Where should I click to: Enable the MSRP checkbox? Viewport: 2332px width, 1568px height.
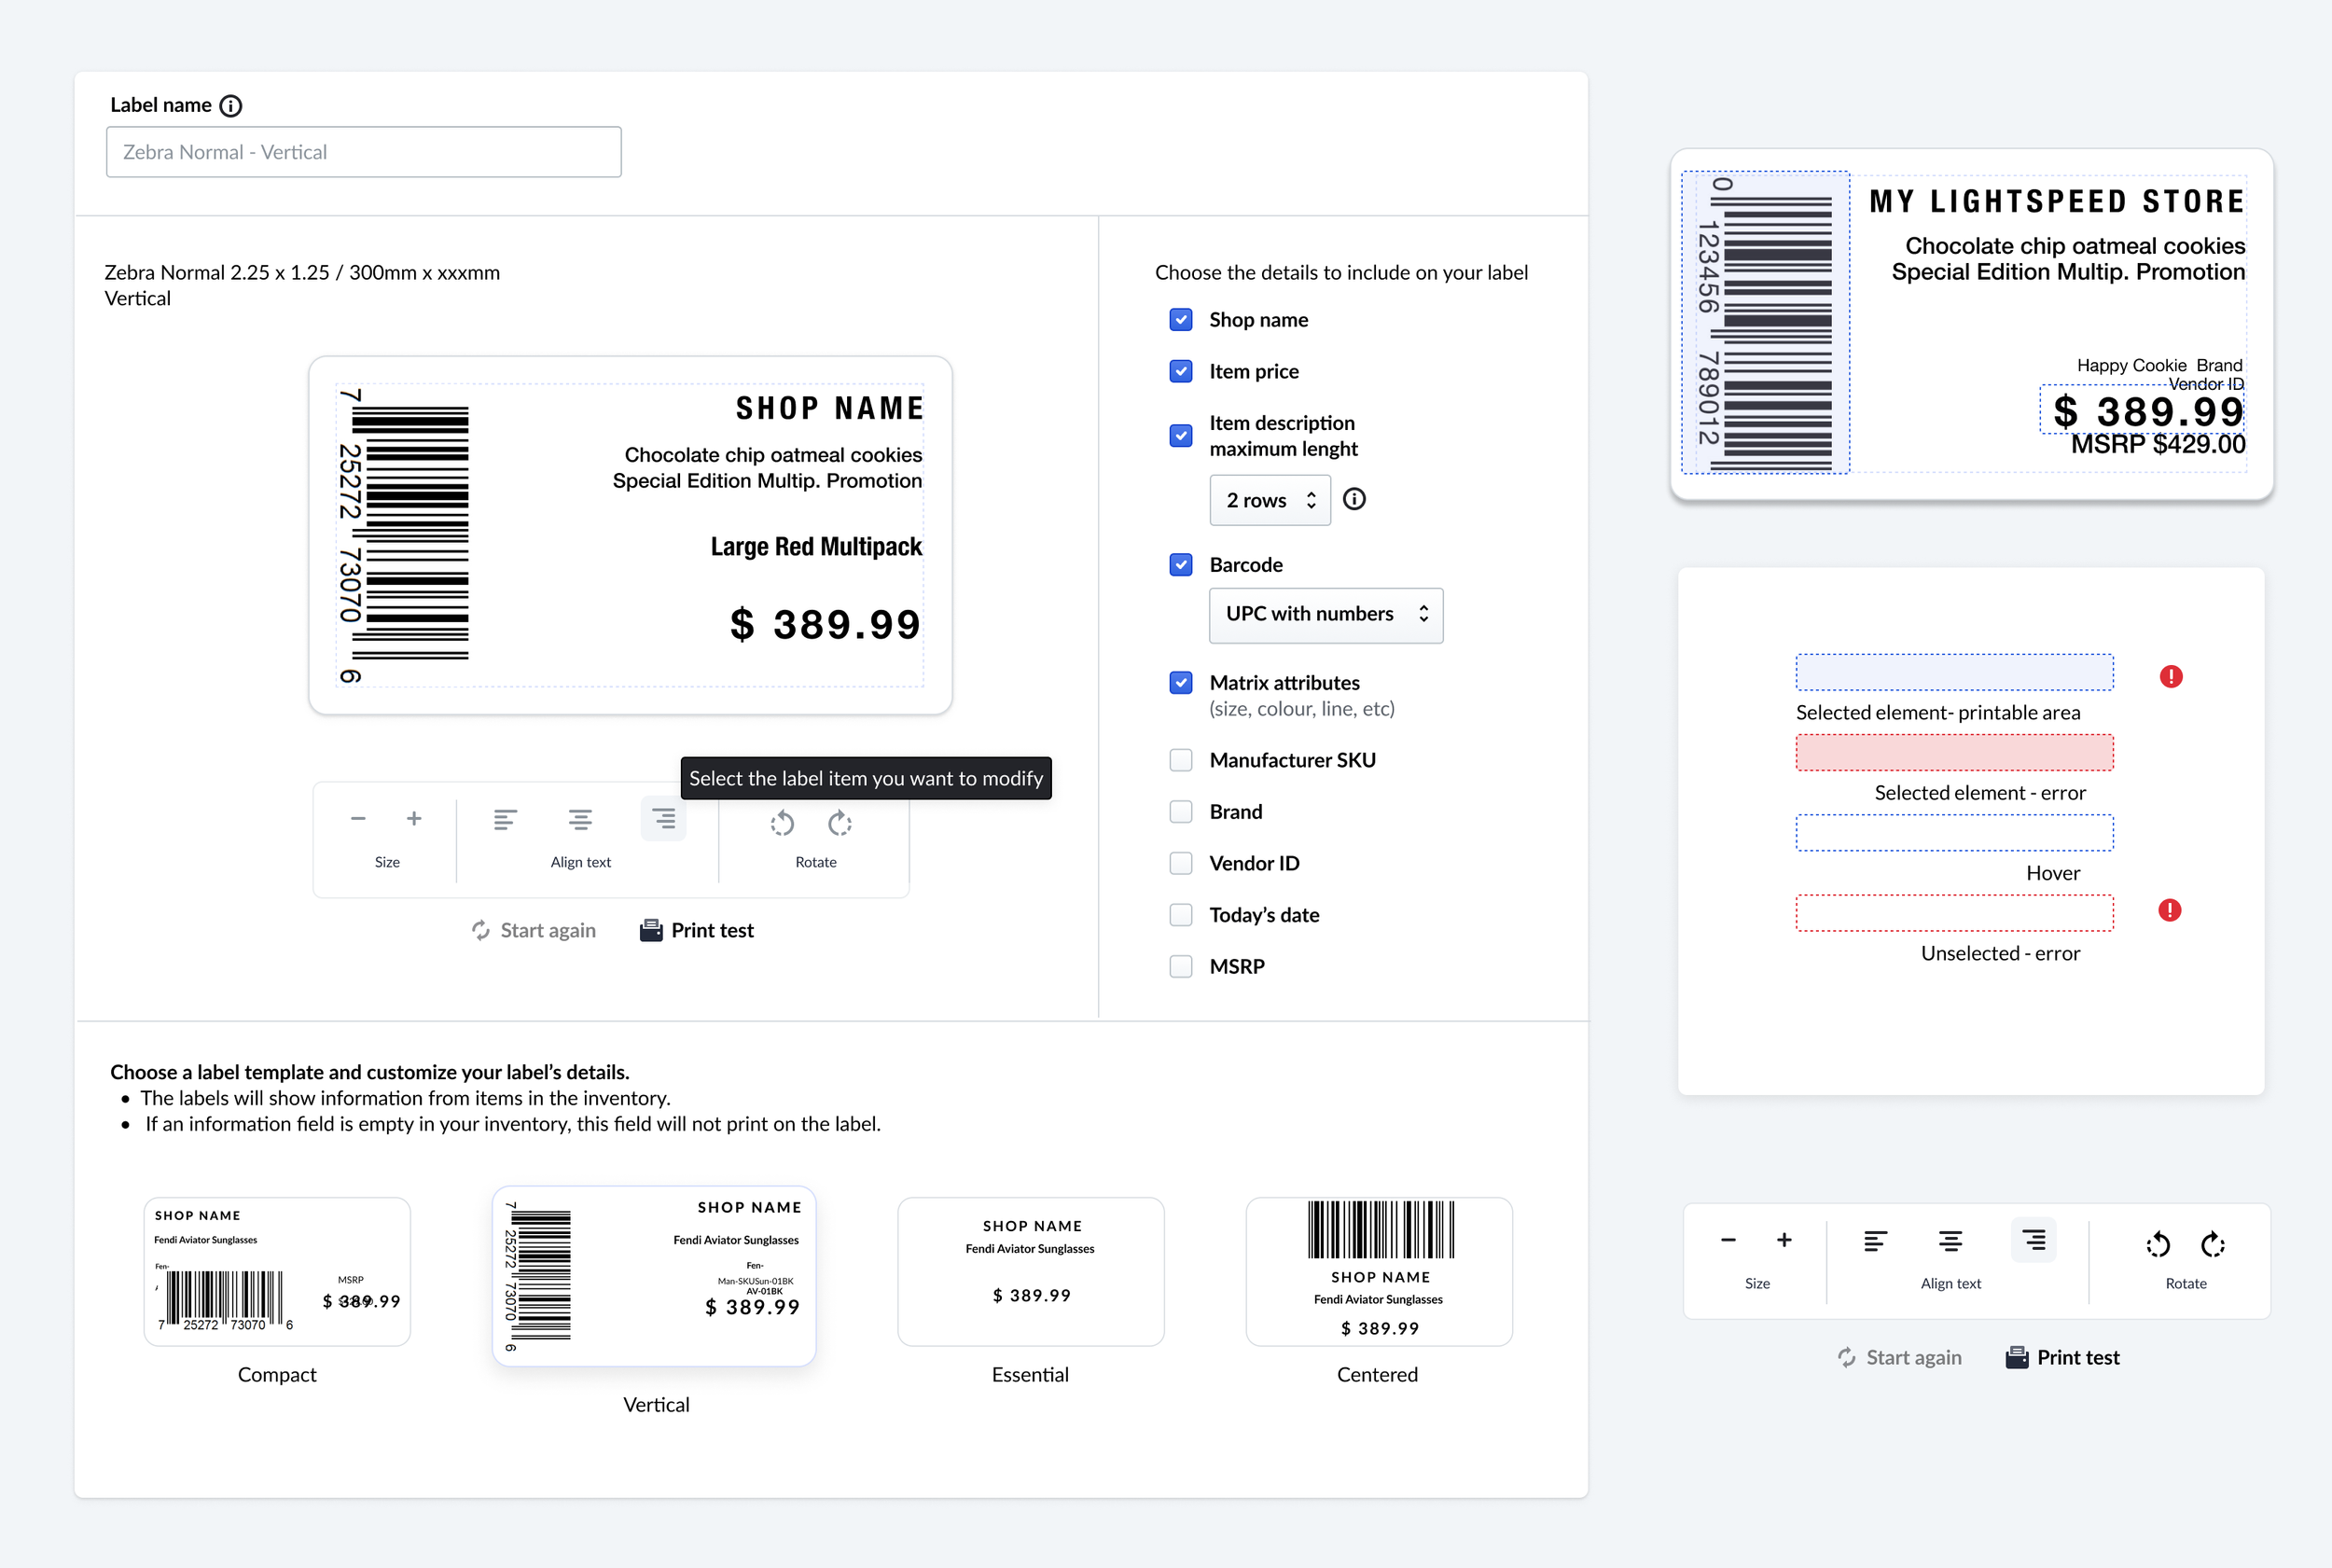tap(1181, 967)
